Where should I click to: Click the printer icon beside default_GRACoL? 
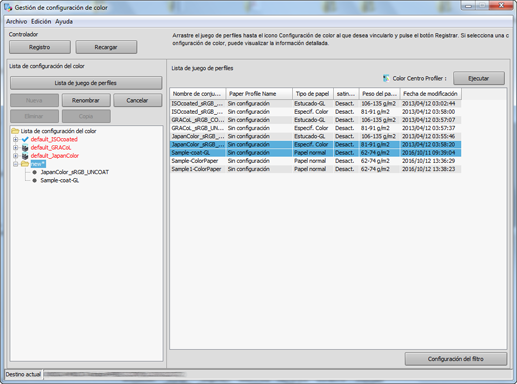click(x=25, y=148)
